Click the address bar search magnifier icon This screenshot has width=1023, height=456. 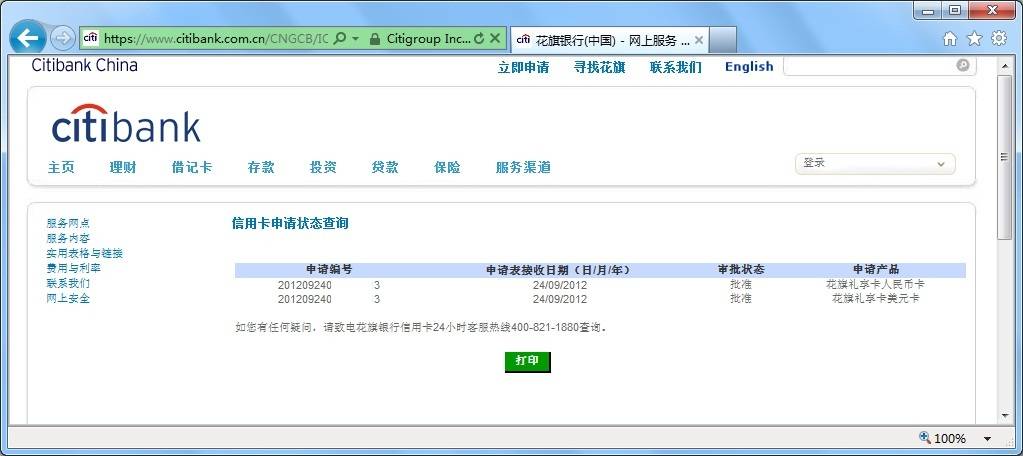point(339,38)
